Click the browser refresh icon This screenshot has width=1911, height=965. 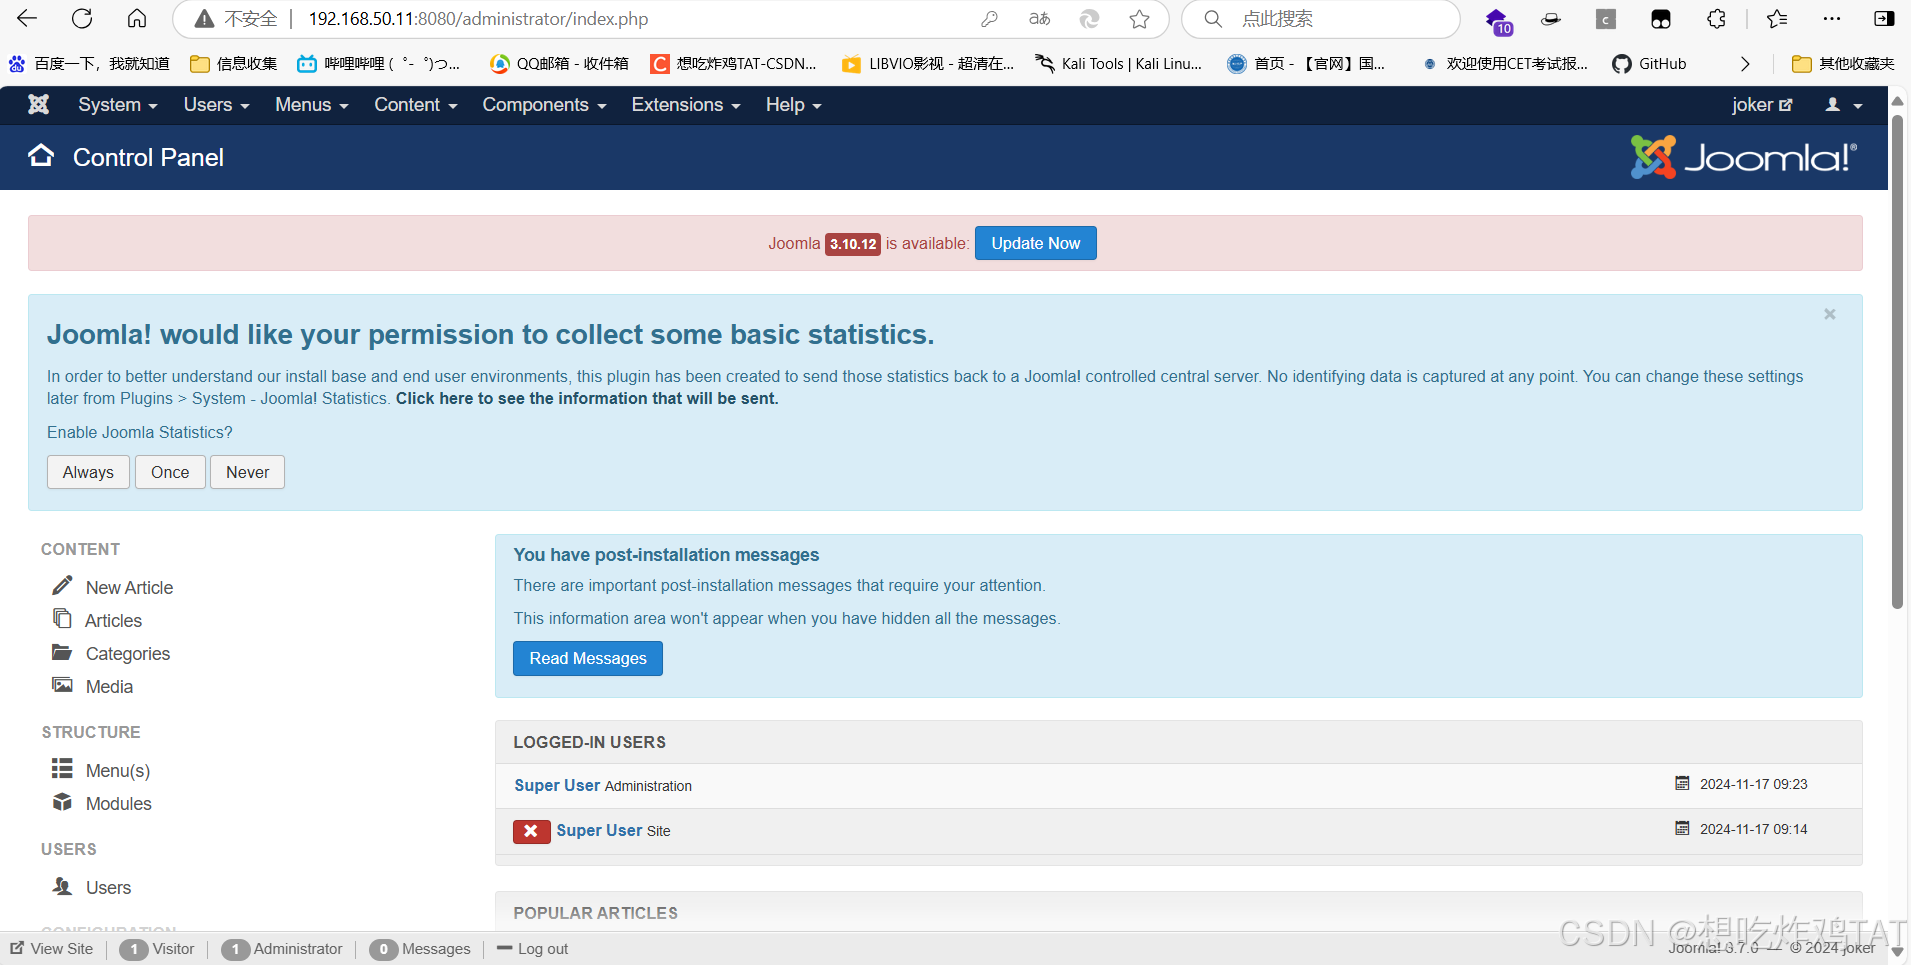point(82,18)
